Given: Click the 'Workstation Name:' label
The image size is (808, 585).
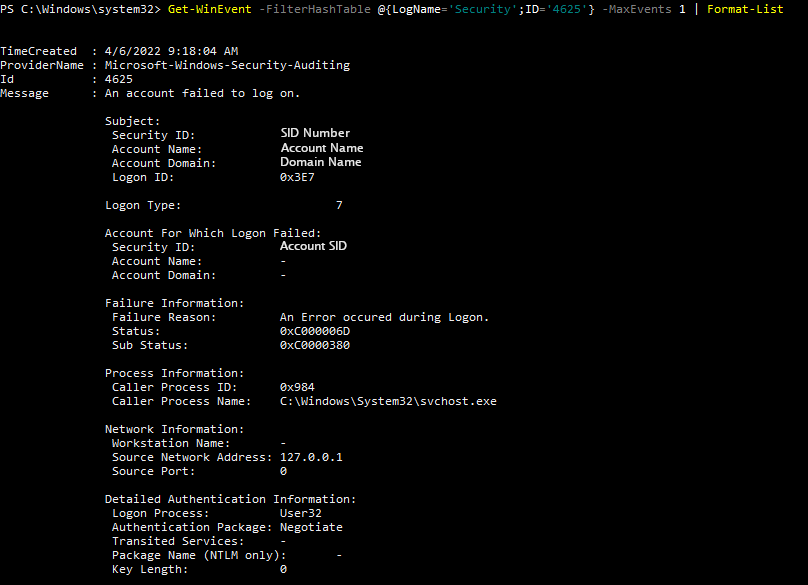Looking at the screenshot, I should coord(171,443).
